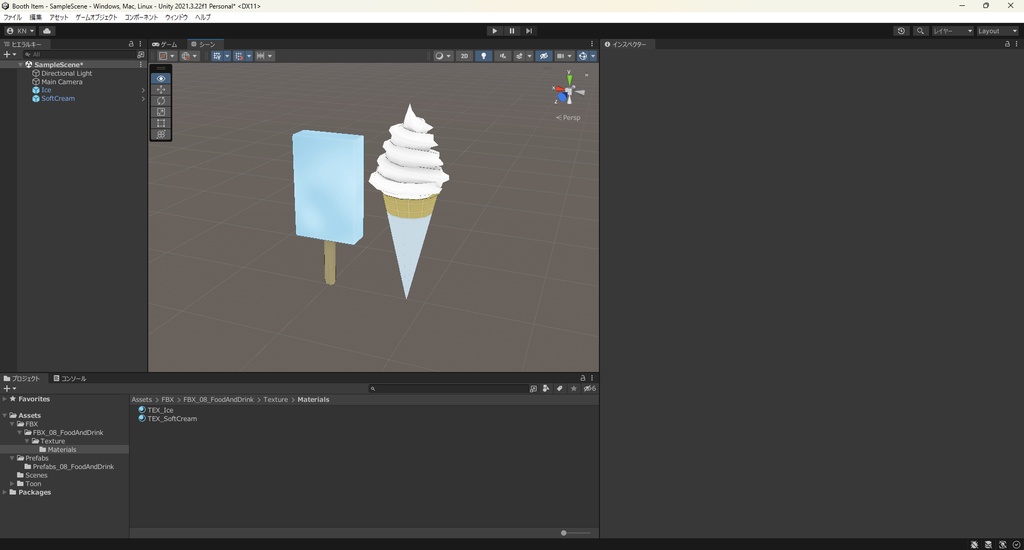Toggle scene lighting bulb button

(483, 56)
